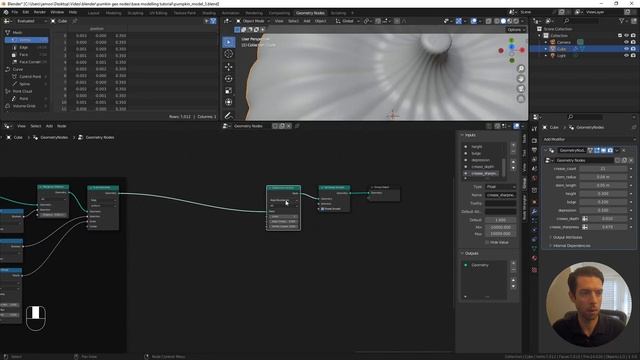640x360 pixels.
Task: Open the Tool properties tab at top
Action: (534, 129)
